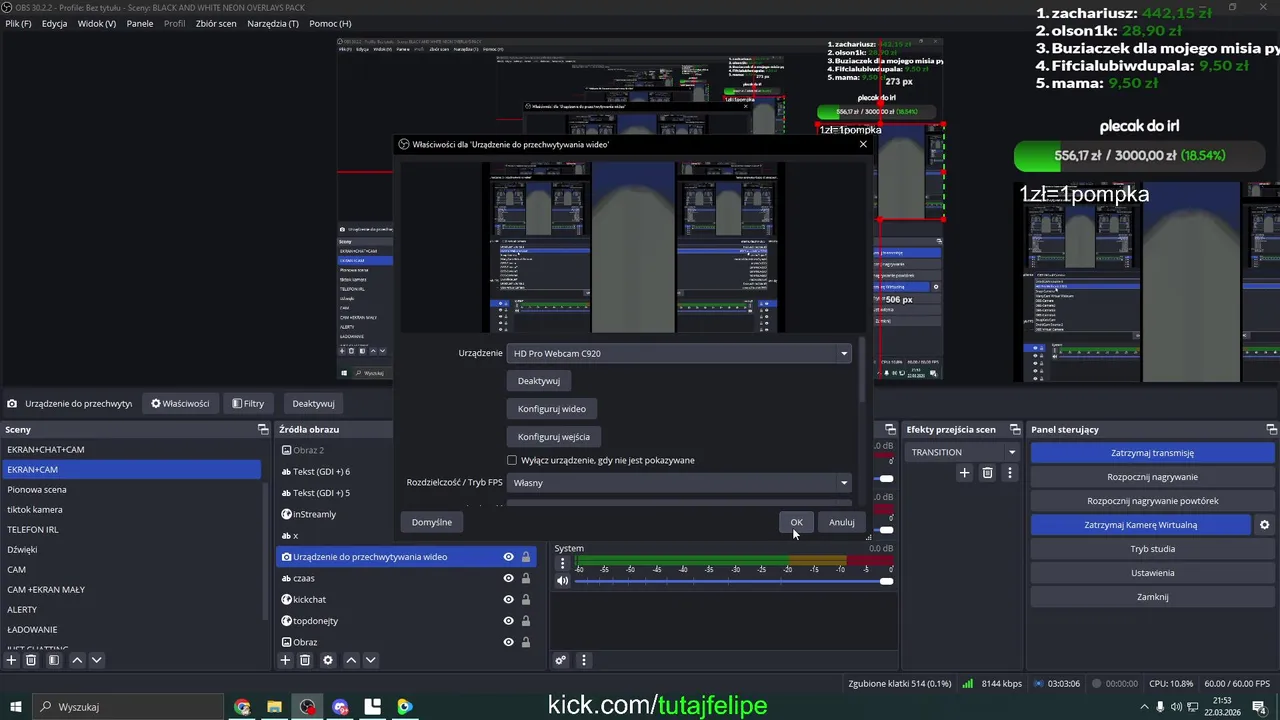Click Zatrzymaj transmisję button
The height and width of the screenshot is (720, 1280).
[1152, 453]
